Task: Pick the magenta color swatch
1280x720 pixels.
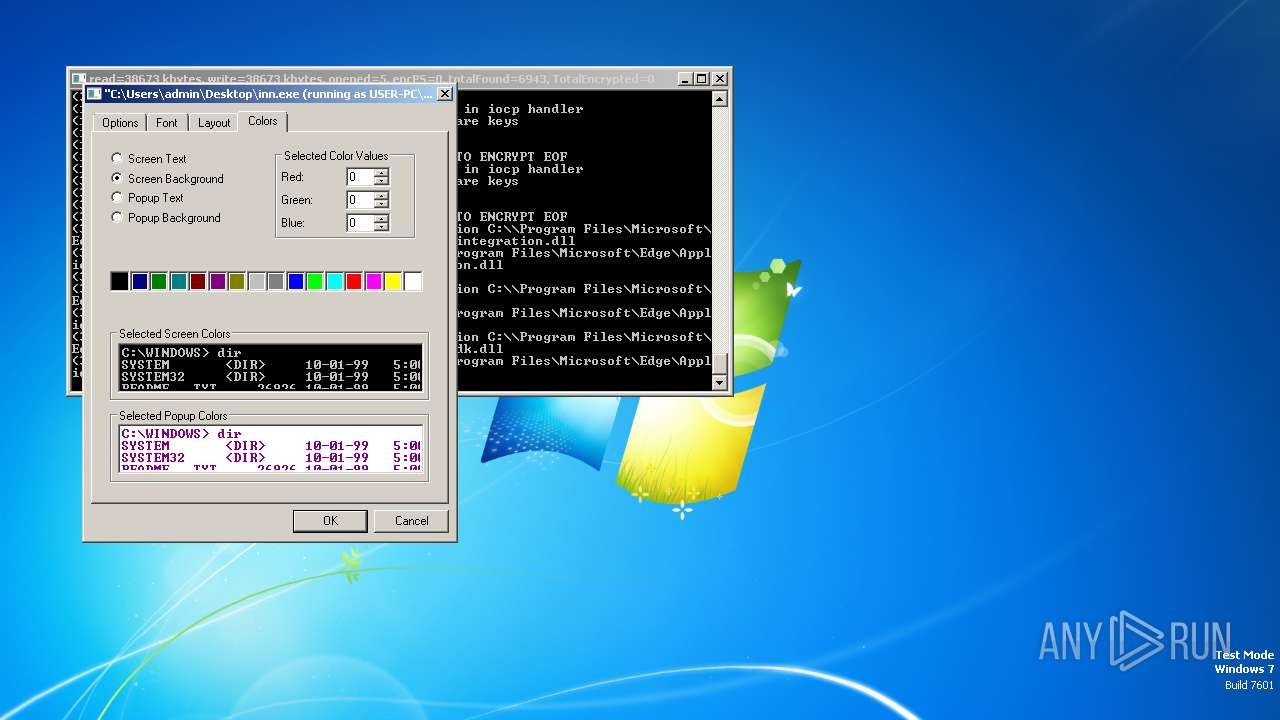Action: coord(373,282)
